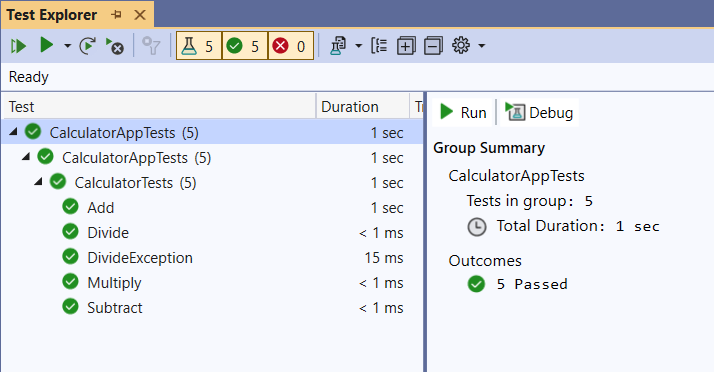Open the settings gear icon
This screenshot has height=372, width=714.
coord(461,46)
